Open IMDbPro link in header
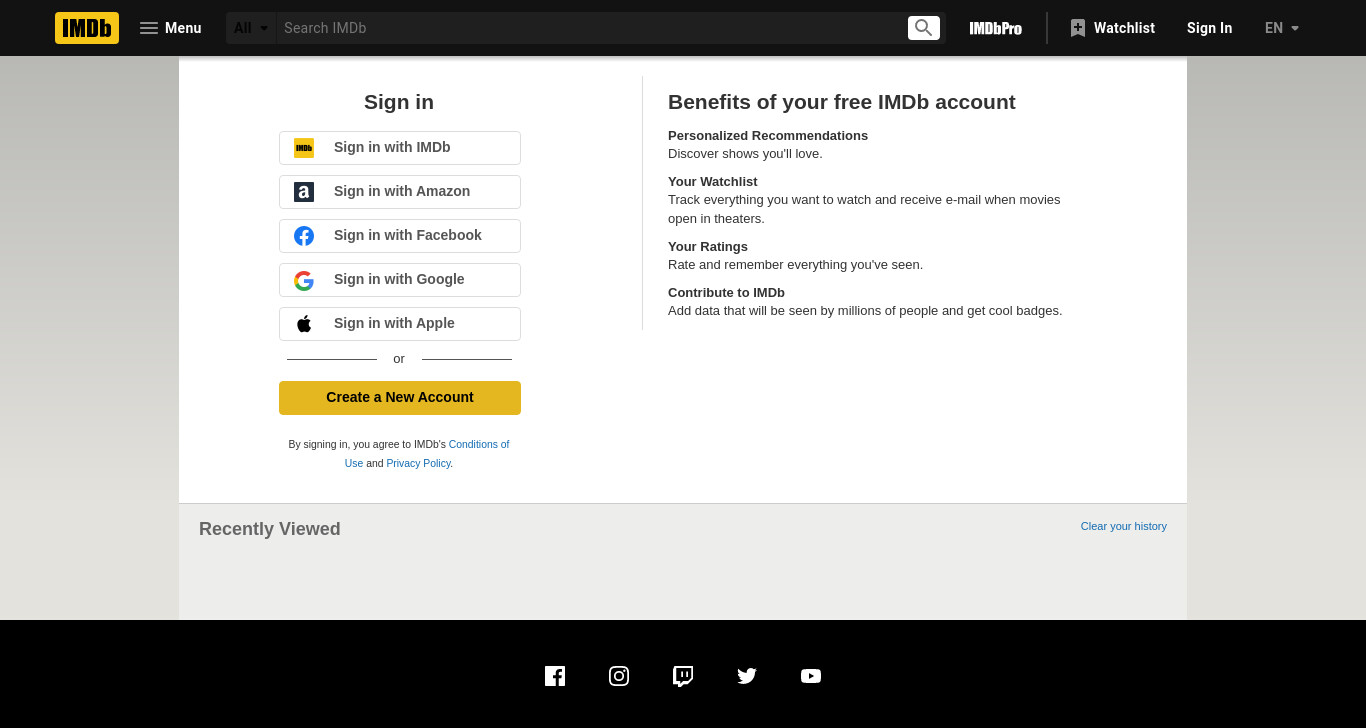Screen dimensions: 1366x728 [x=996, y=28]
